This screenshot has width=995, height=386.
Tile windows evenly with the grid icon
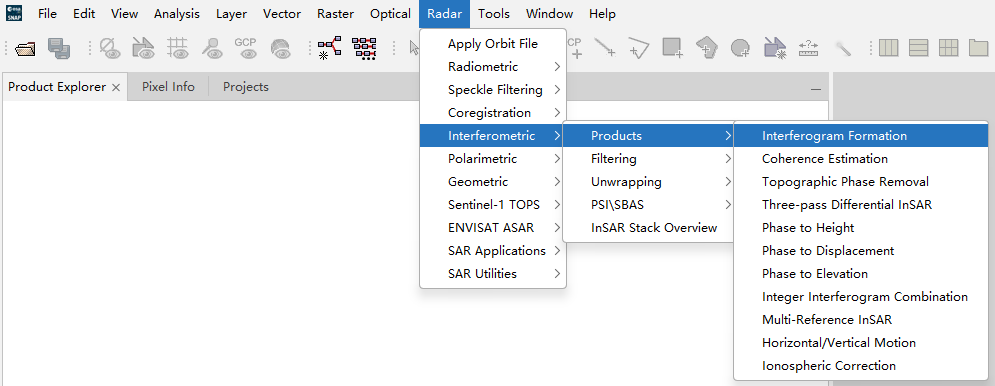(948, 48)
